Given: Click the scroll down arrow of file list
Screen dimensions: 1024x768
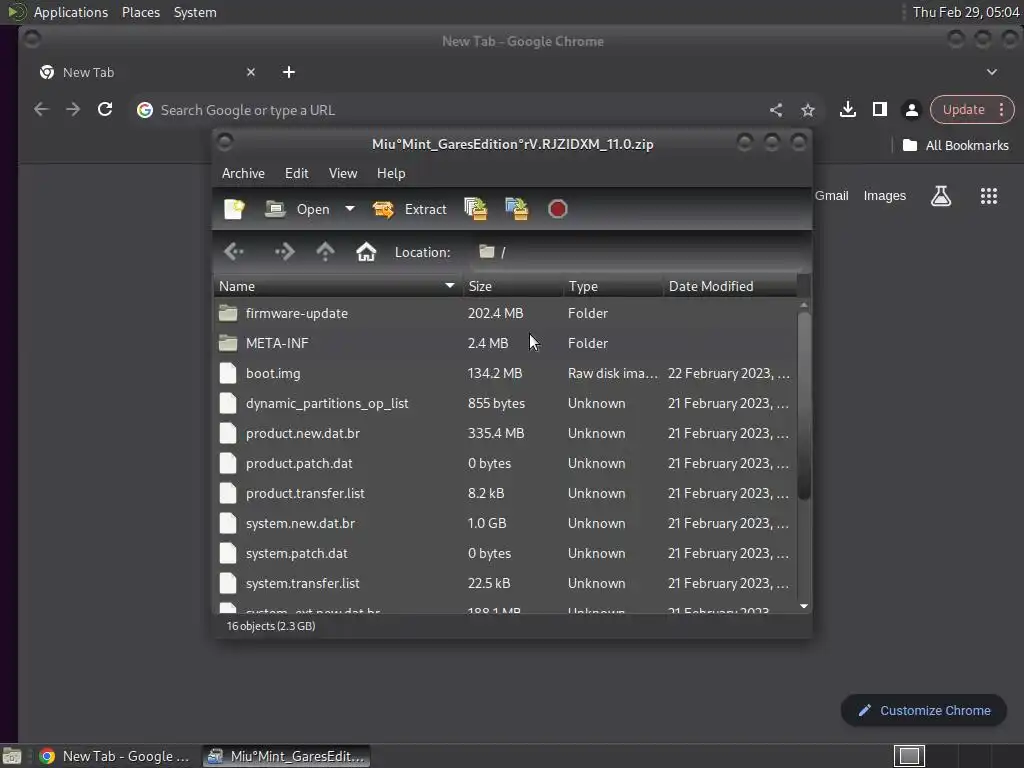Looking at the screenshot, I should tap(804, 607).
